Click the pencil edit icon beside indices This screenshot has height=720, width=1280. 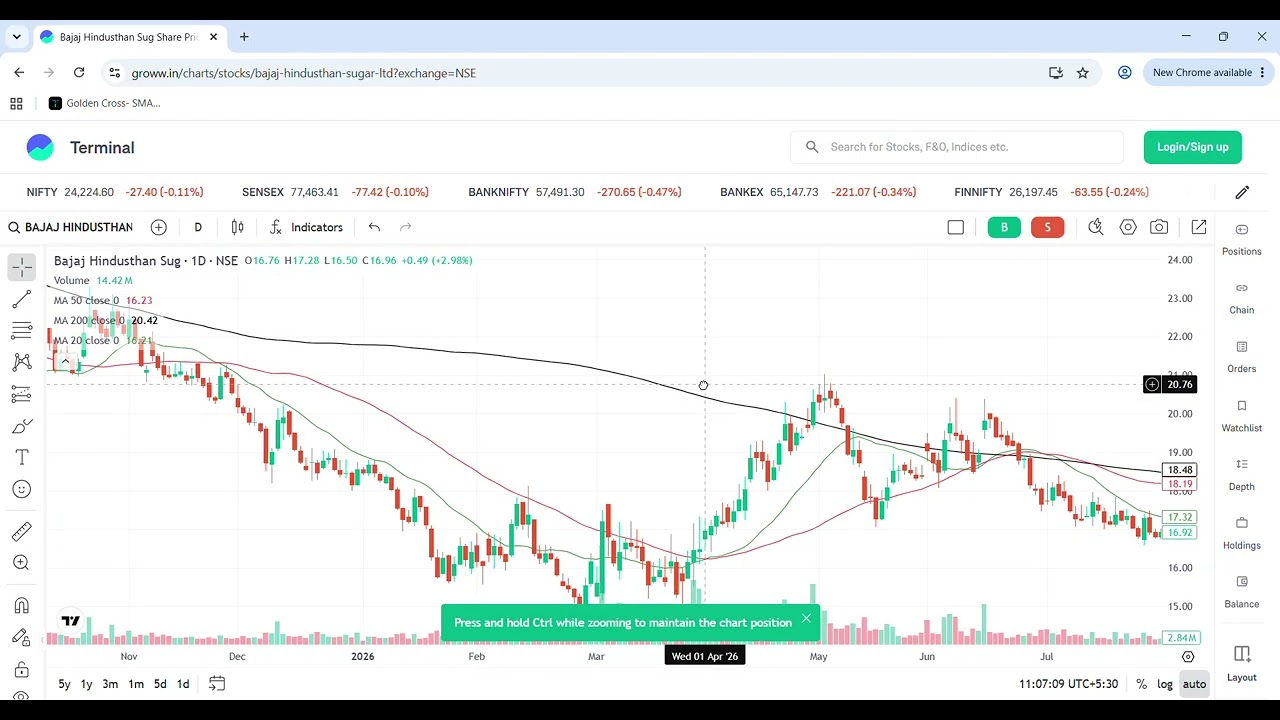point(1242,192)
